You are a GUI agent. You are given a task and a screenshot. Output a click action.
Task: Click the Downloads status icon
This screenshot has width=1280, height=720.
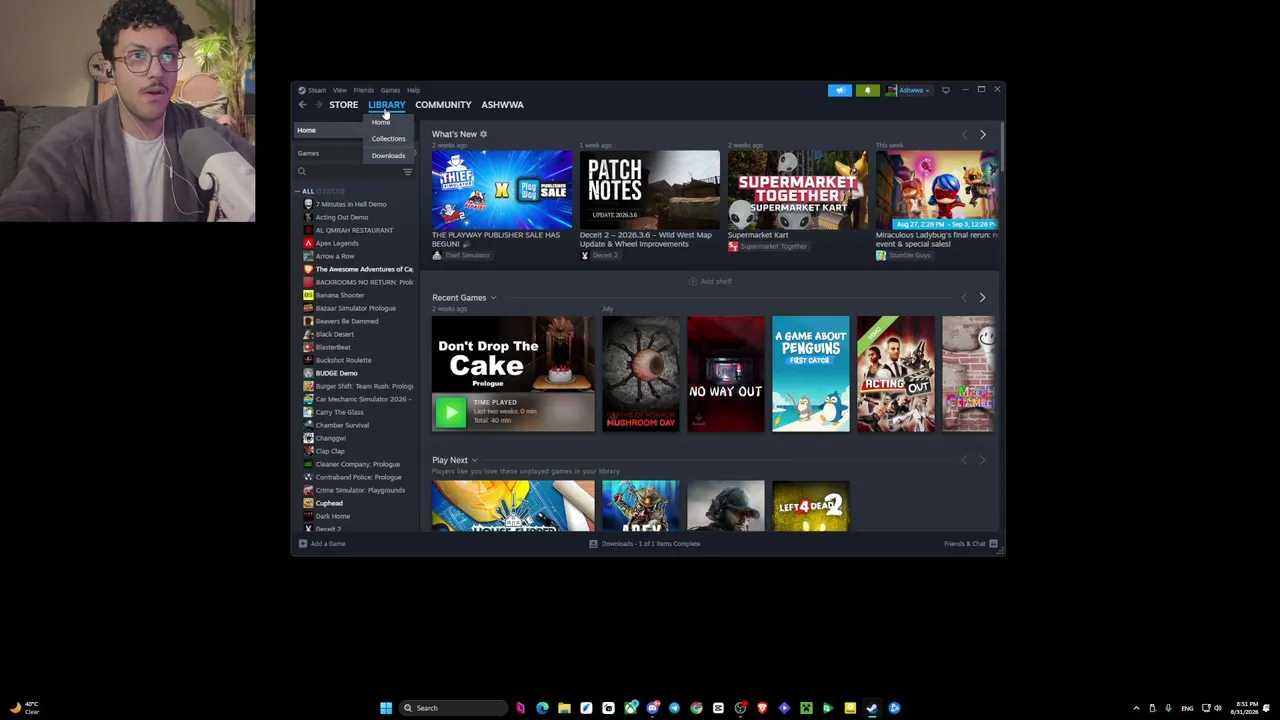(x=593, y=544)
